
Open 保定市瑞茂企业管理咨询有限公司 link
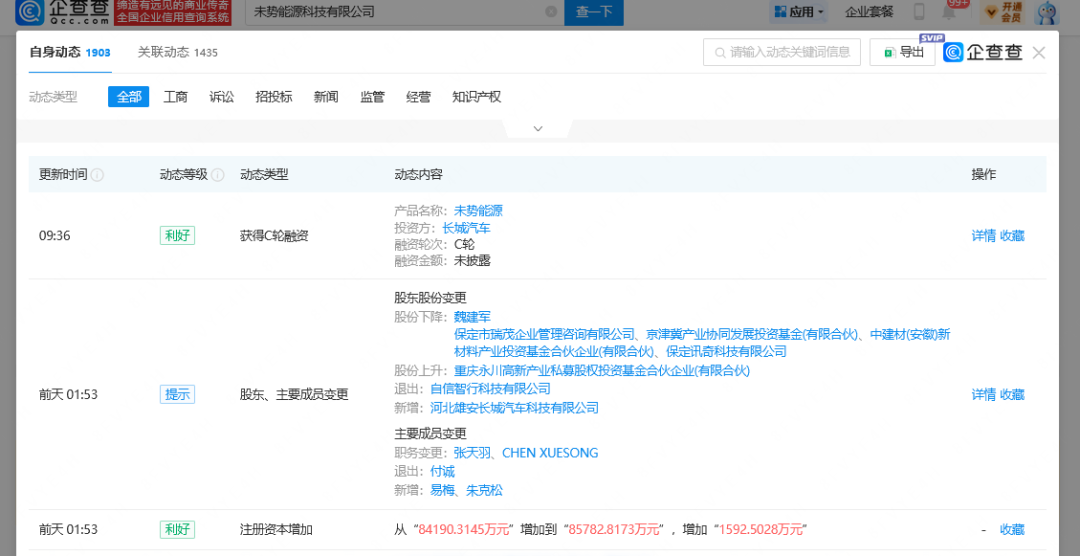(x=543, y=335)
